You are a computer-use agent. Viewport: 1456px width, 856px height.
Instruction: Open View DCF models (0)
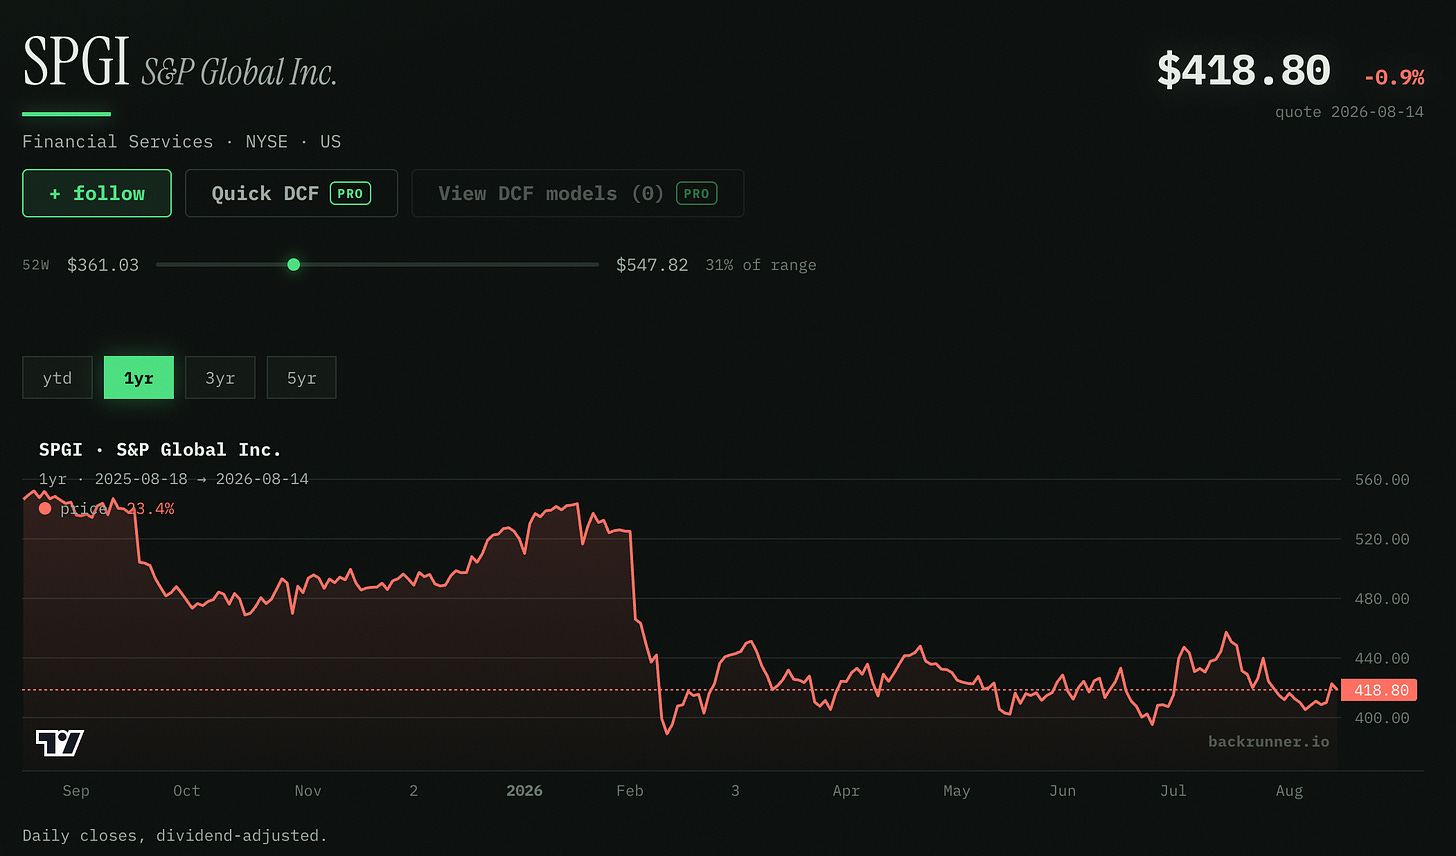[577, 193]
